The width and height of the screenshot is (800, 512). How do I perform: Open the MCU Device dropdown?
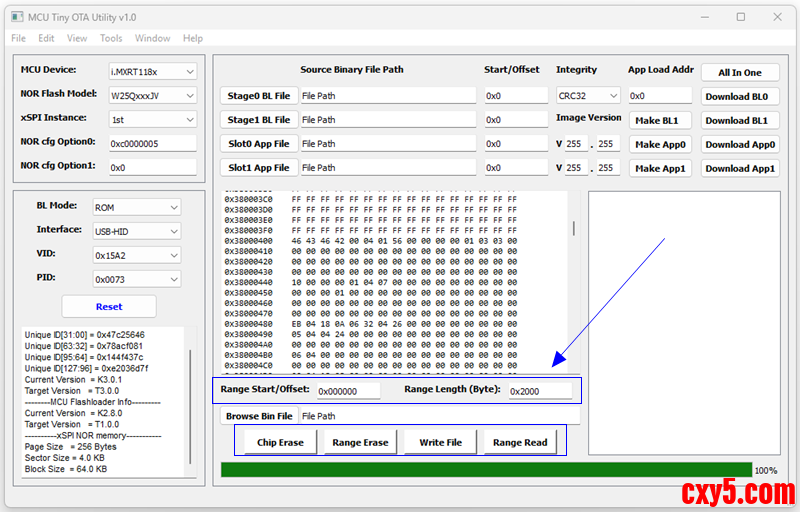point(152,72)
